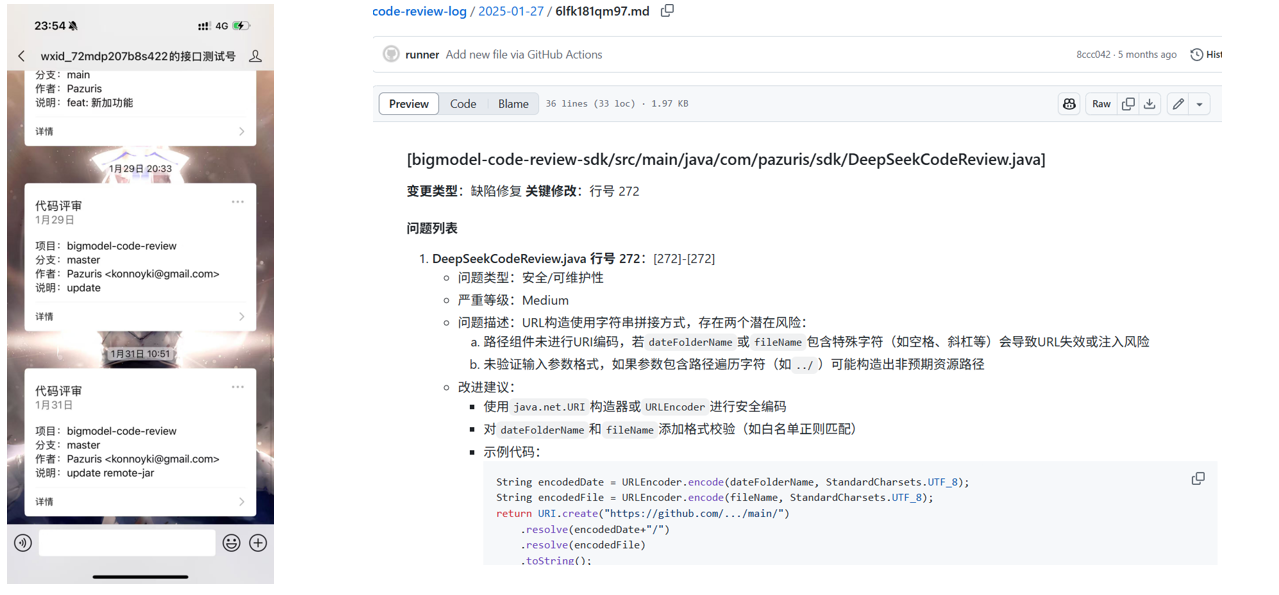Open options menu on 1月29日 card
1279x595 pixels.
point(238,202)
